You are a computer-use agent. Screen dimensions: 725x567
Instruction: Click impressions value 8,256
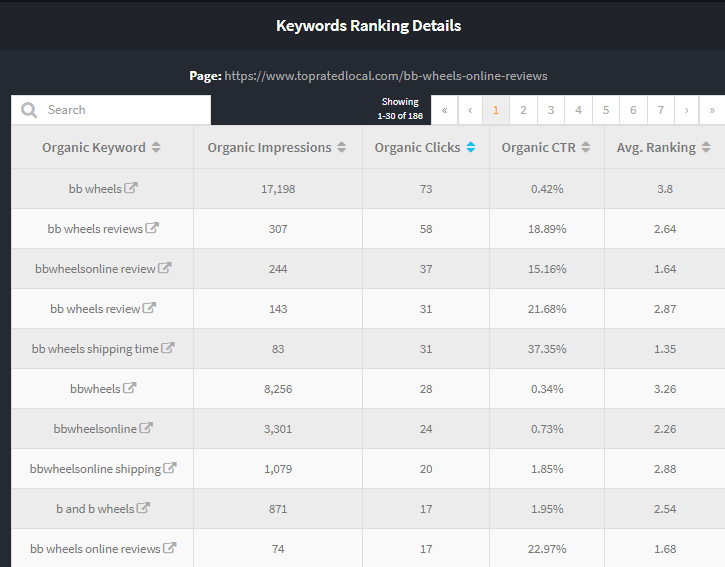click(278, 389)
